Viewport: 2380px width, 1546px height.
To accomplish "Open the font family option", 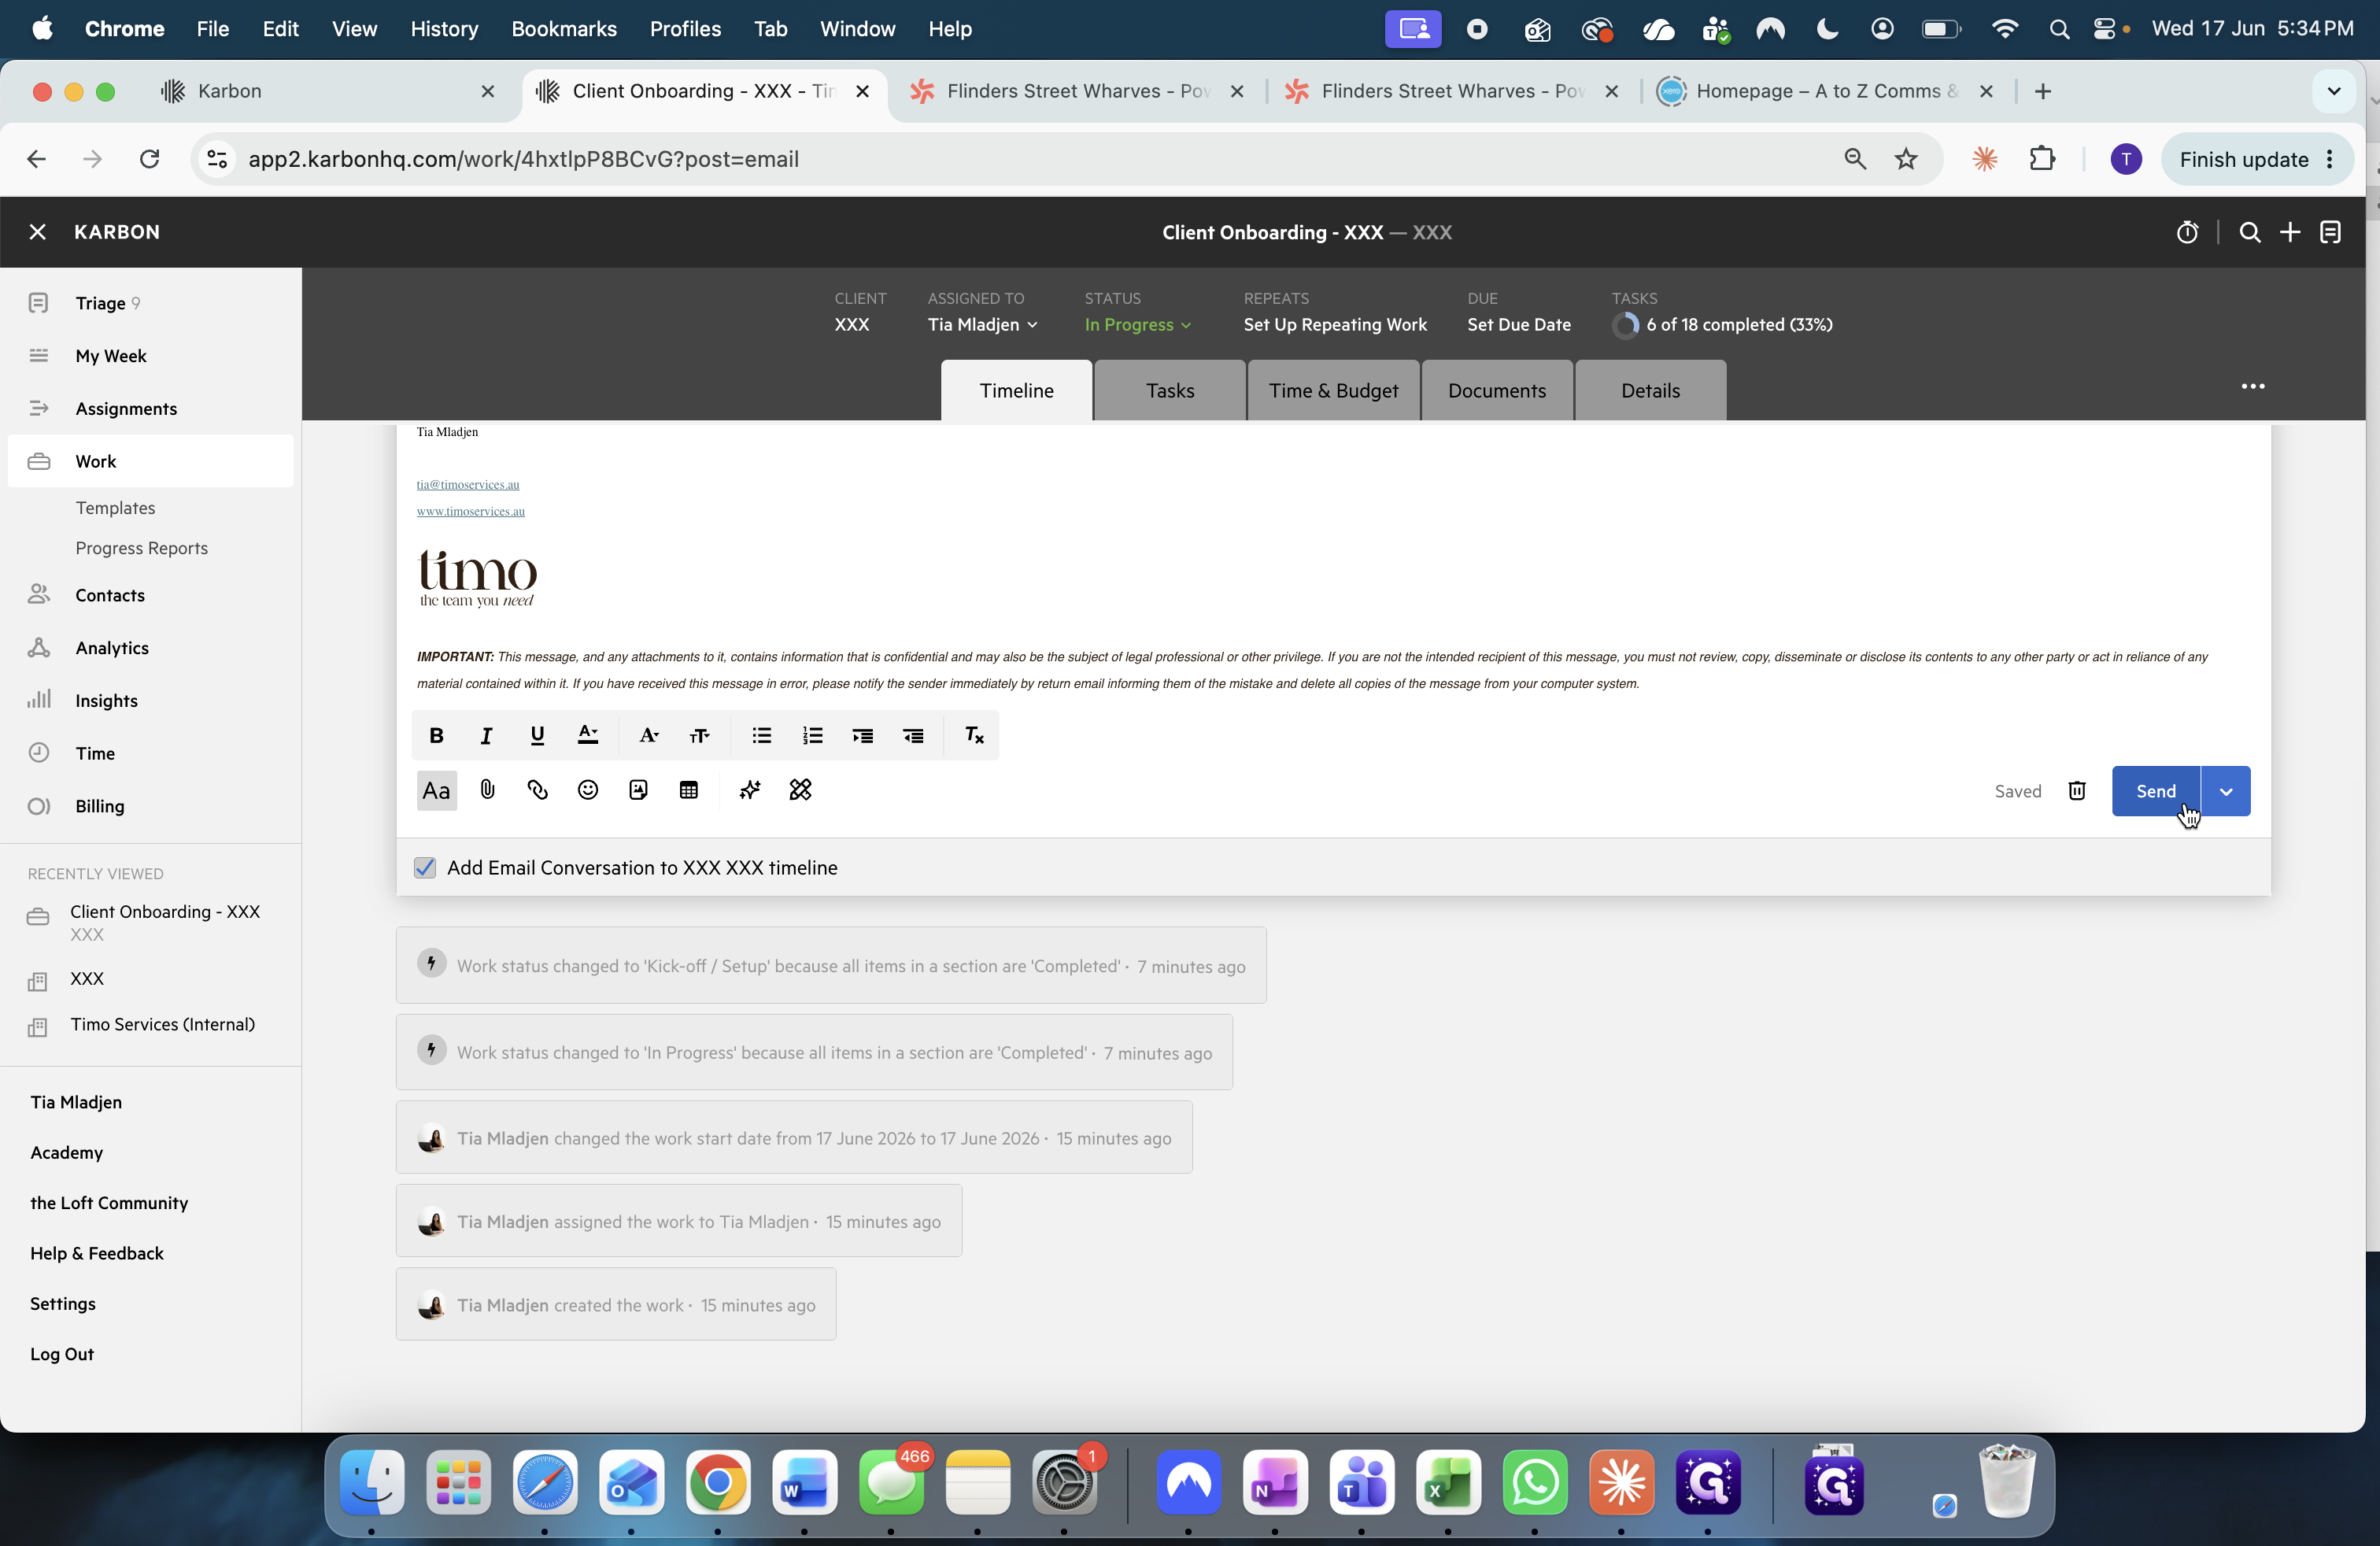I will coord(648,735).
